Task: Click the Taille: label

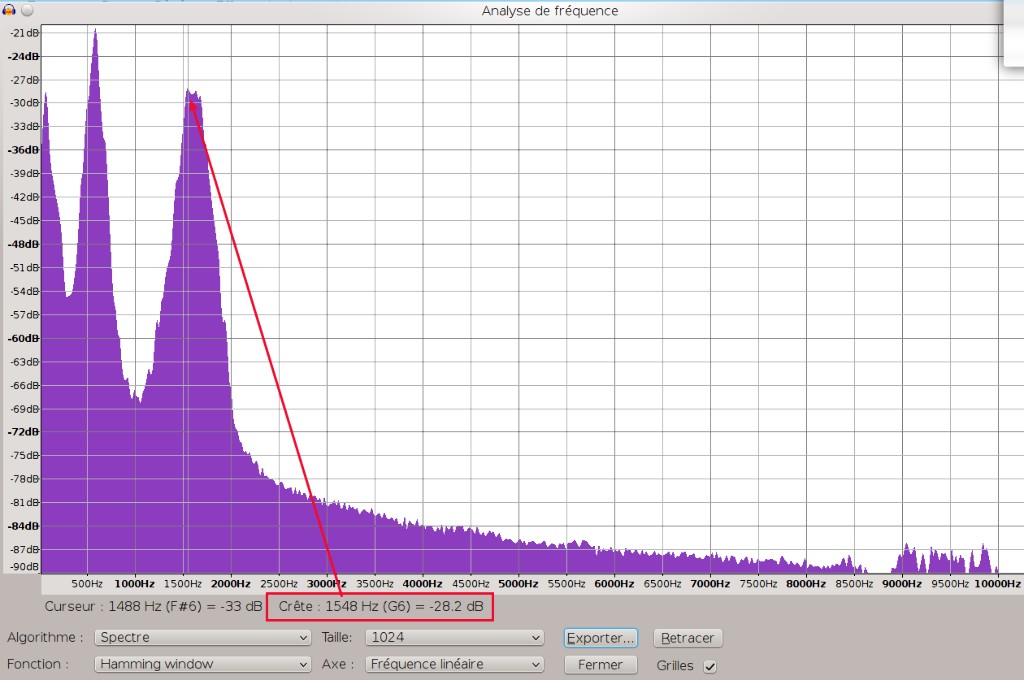Action: pyautogui.click(x=337, y=638)
